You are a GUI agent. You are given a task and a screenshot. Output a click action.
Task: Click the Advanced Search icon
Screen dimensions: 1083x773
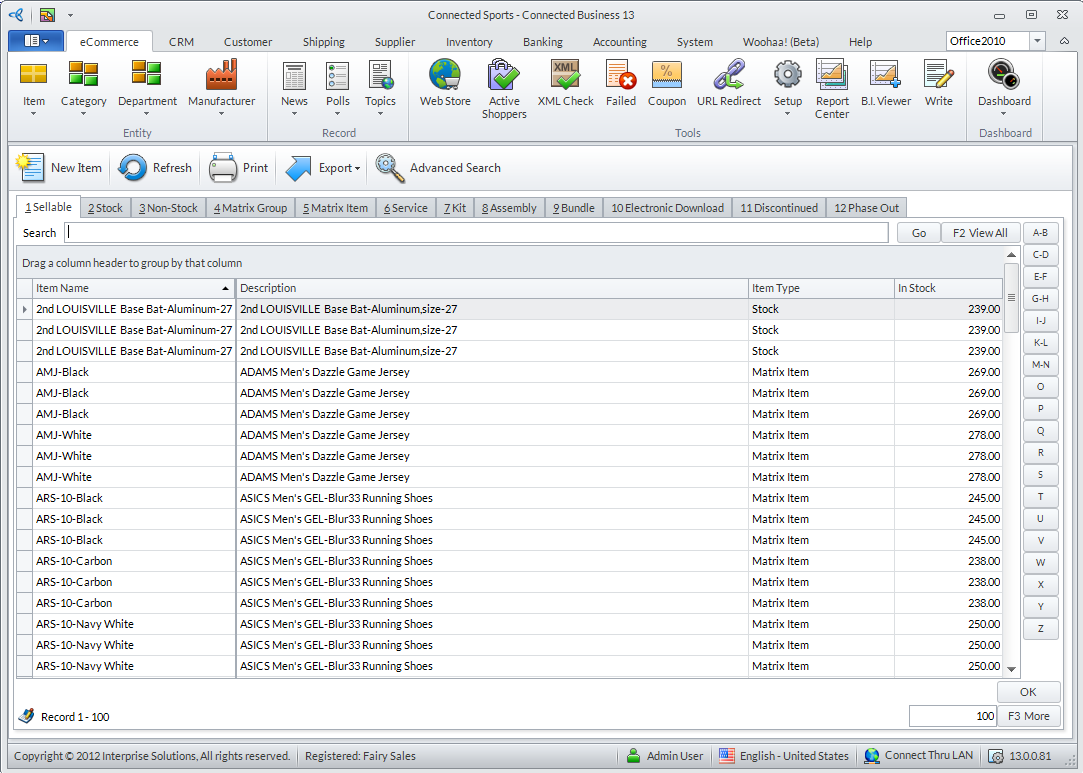[390, 168]
